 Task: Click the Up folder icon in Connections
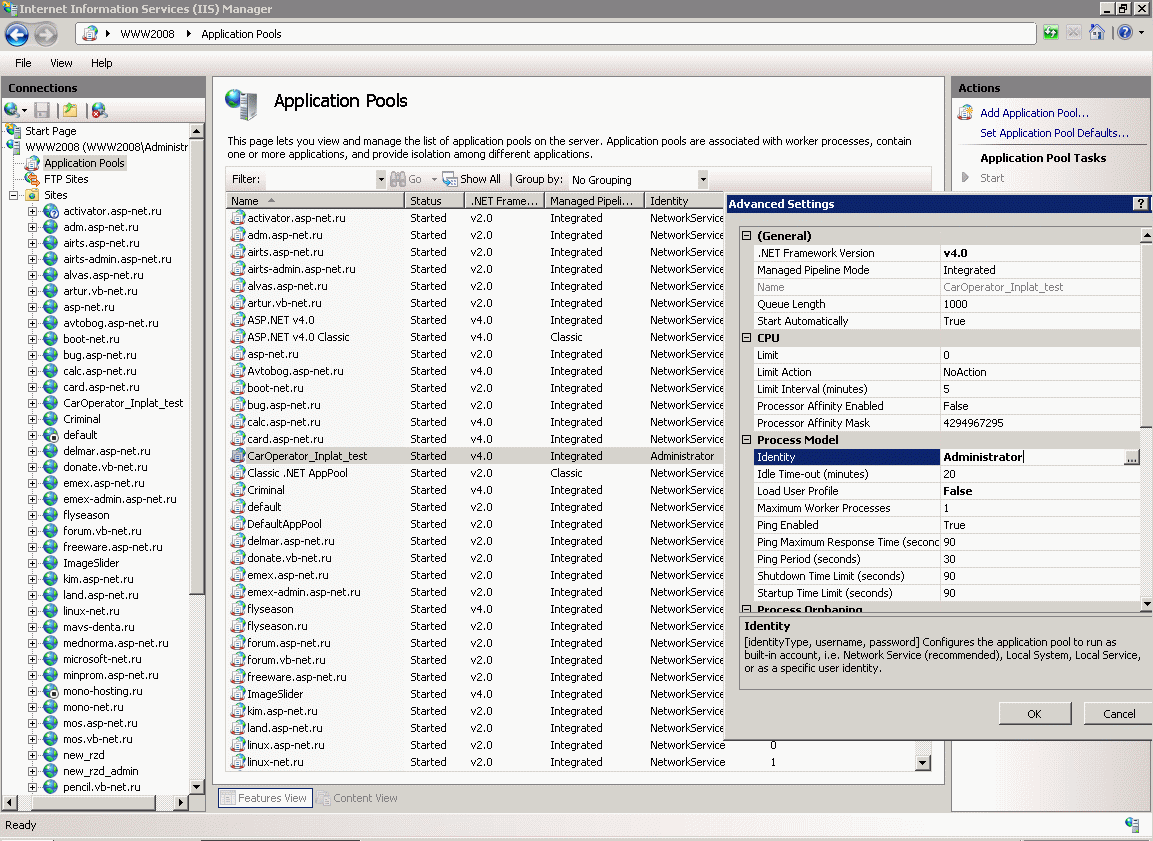coord(70,110)
